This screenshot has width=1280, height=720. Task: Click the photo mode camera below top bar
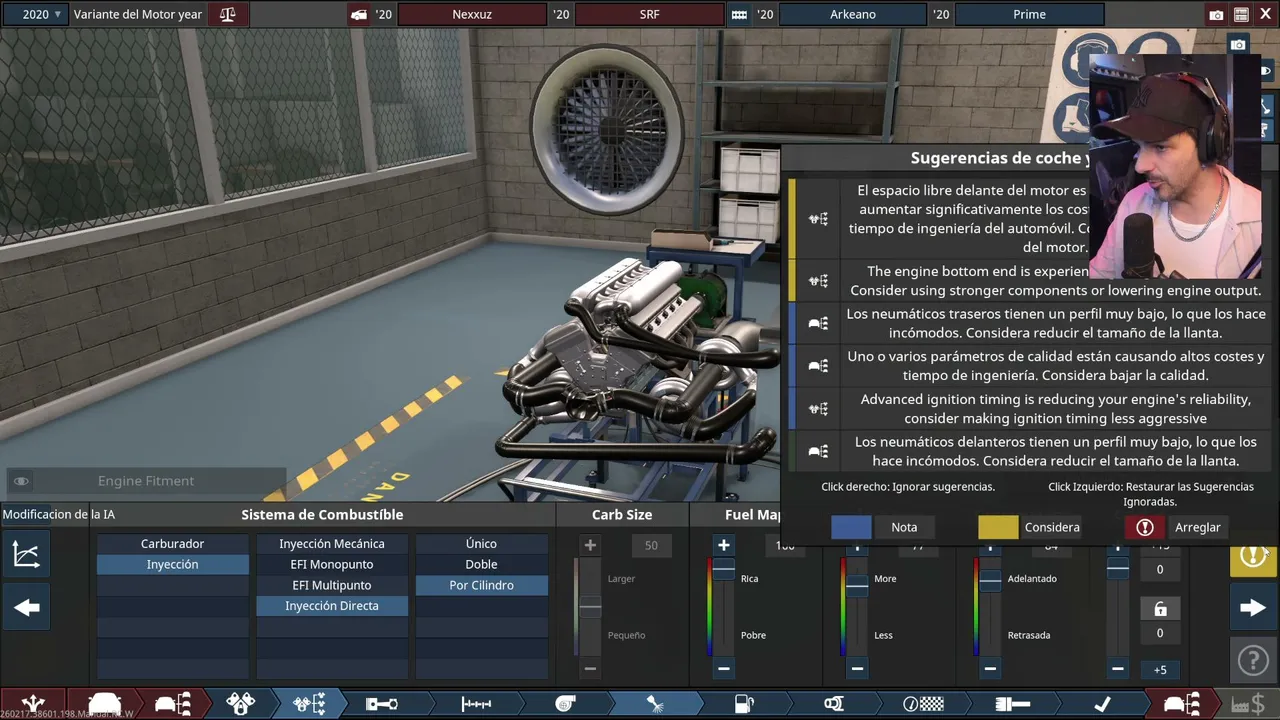coord(1238,45)
